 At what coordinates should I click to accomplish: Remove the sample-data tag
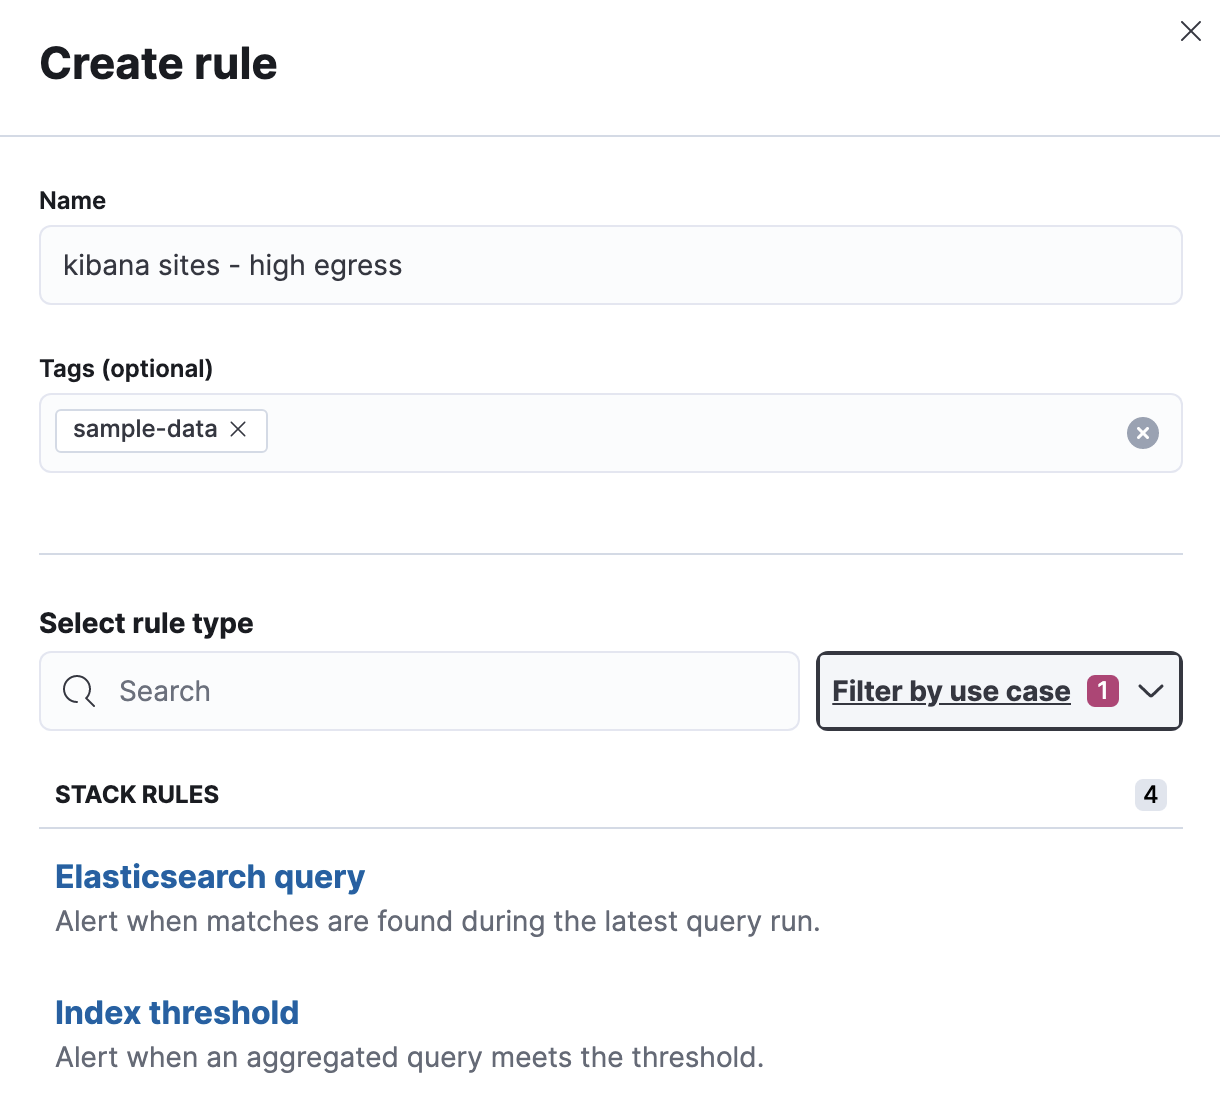(x=238, y=429)
